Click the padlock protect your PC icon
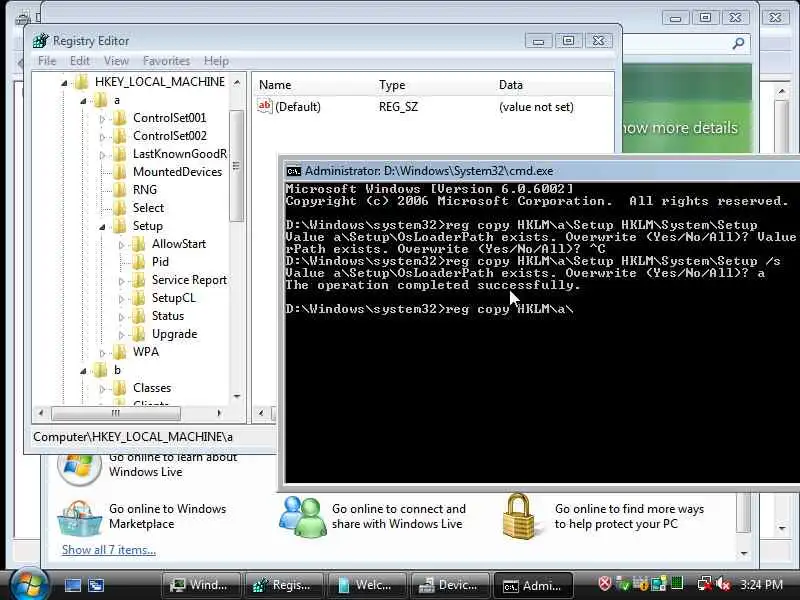Screen dimensions: 800x600 coord(518,516)
